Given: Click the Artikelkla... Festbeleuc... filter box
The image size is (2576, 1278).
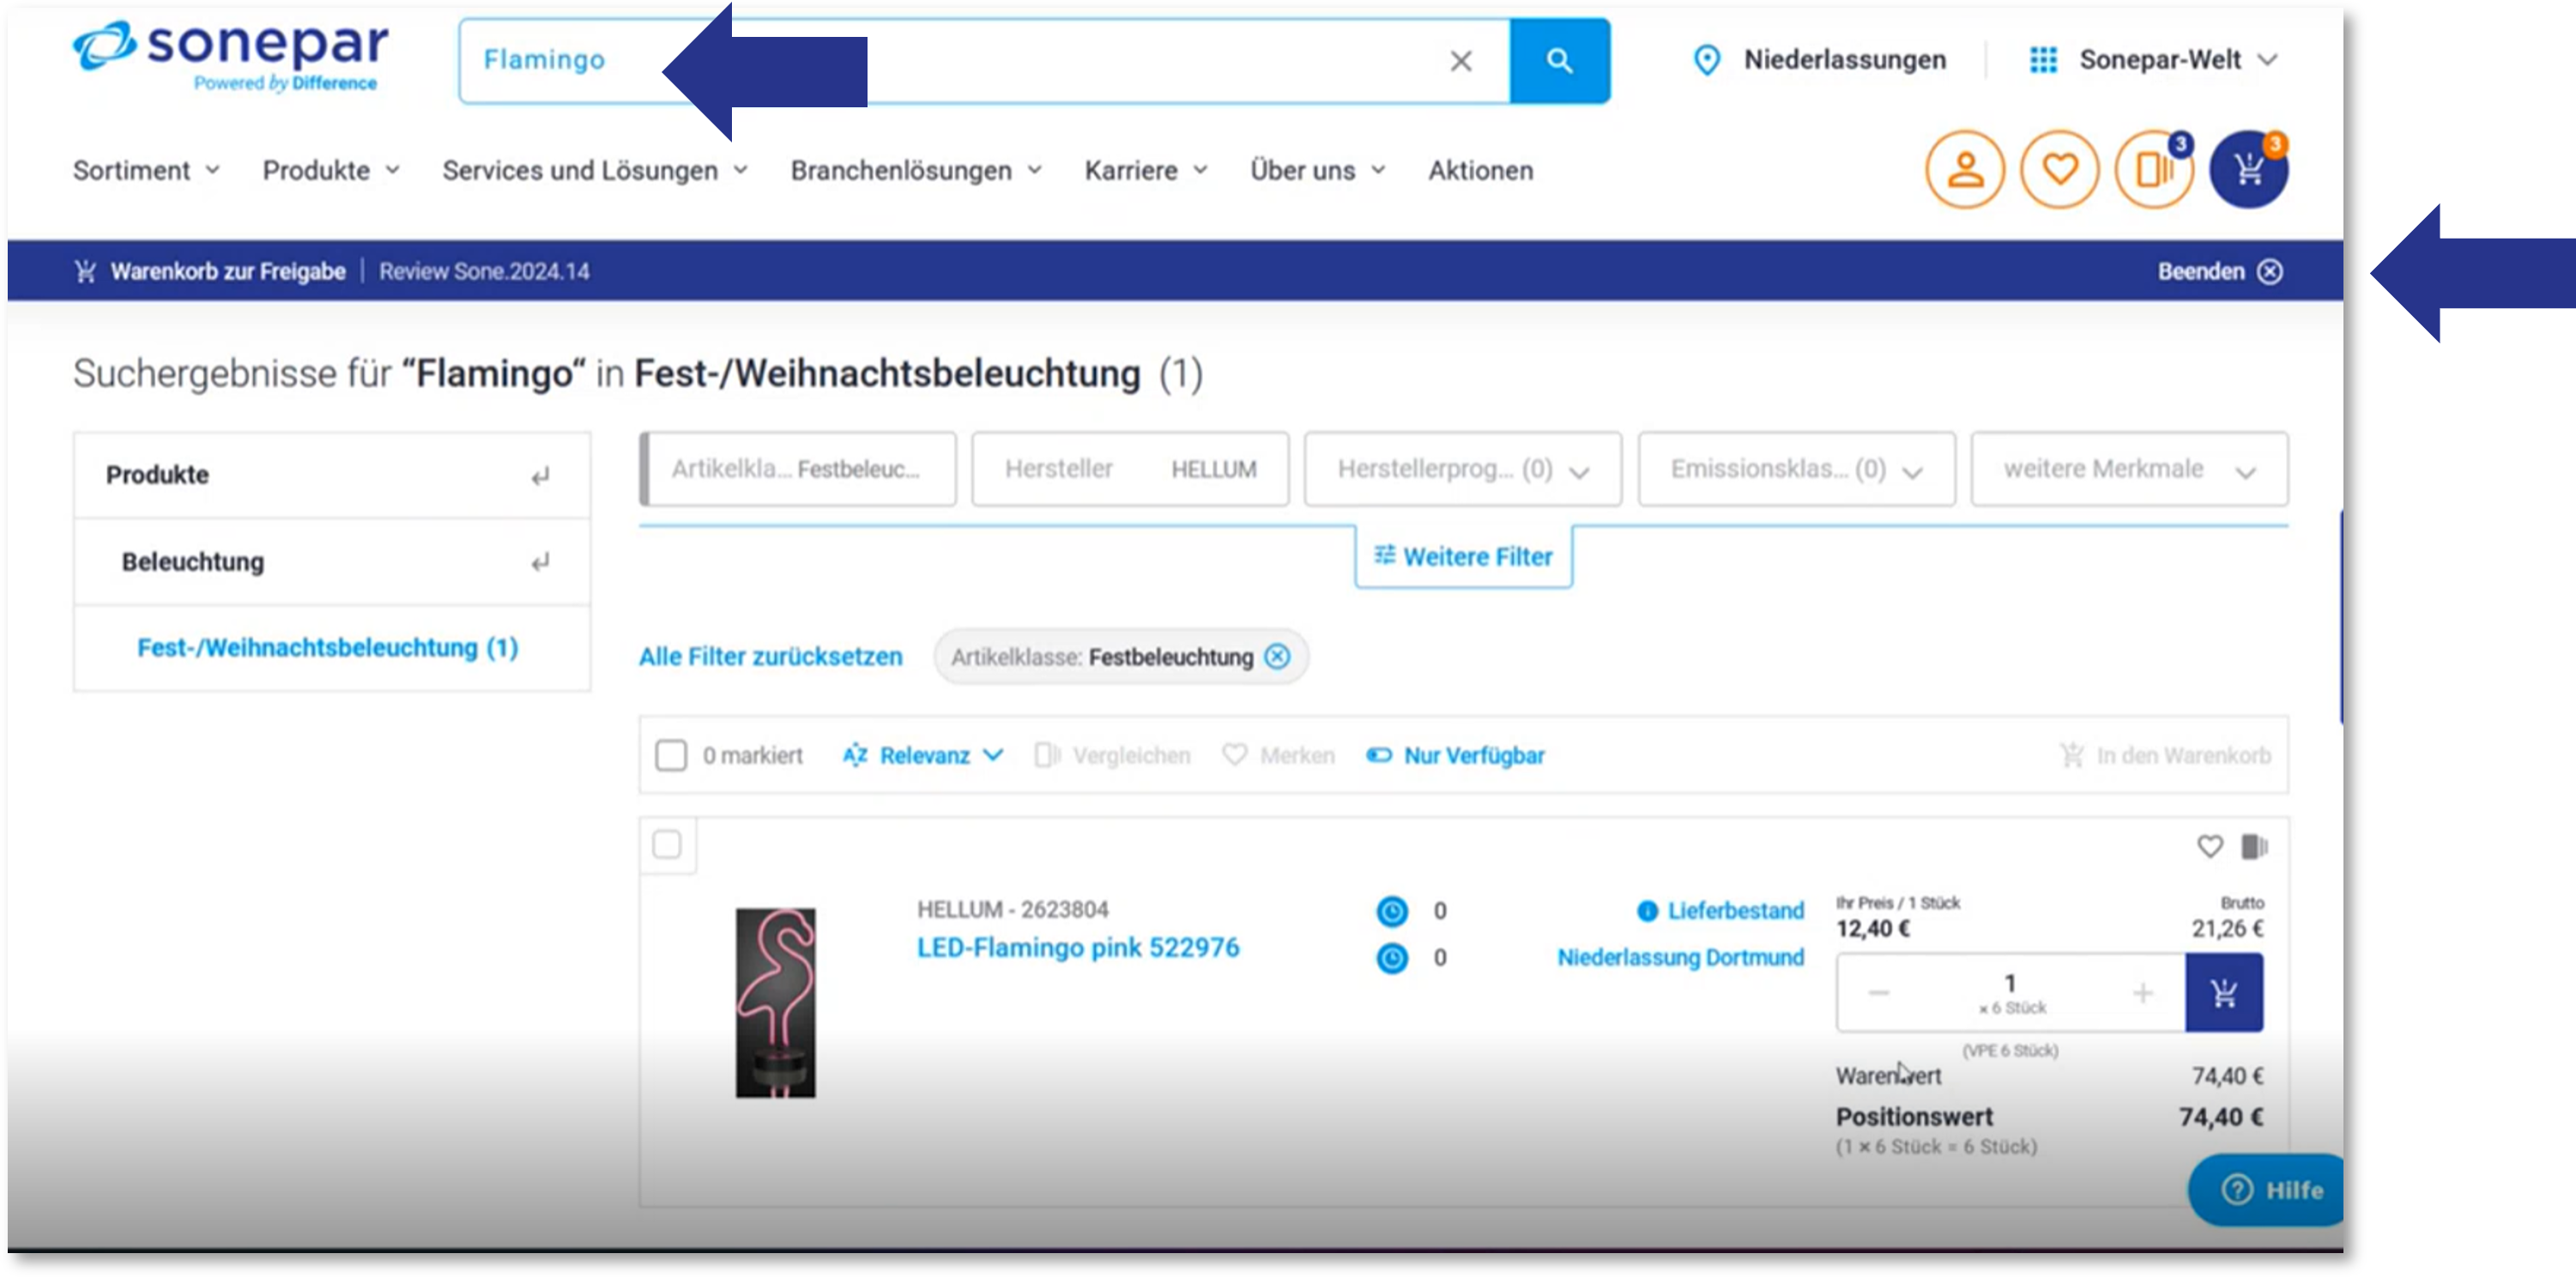Looking at the screenshot, I should (797, 469).
